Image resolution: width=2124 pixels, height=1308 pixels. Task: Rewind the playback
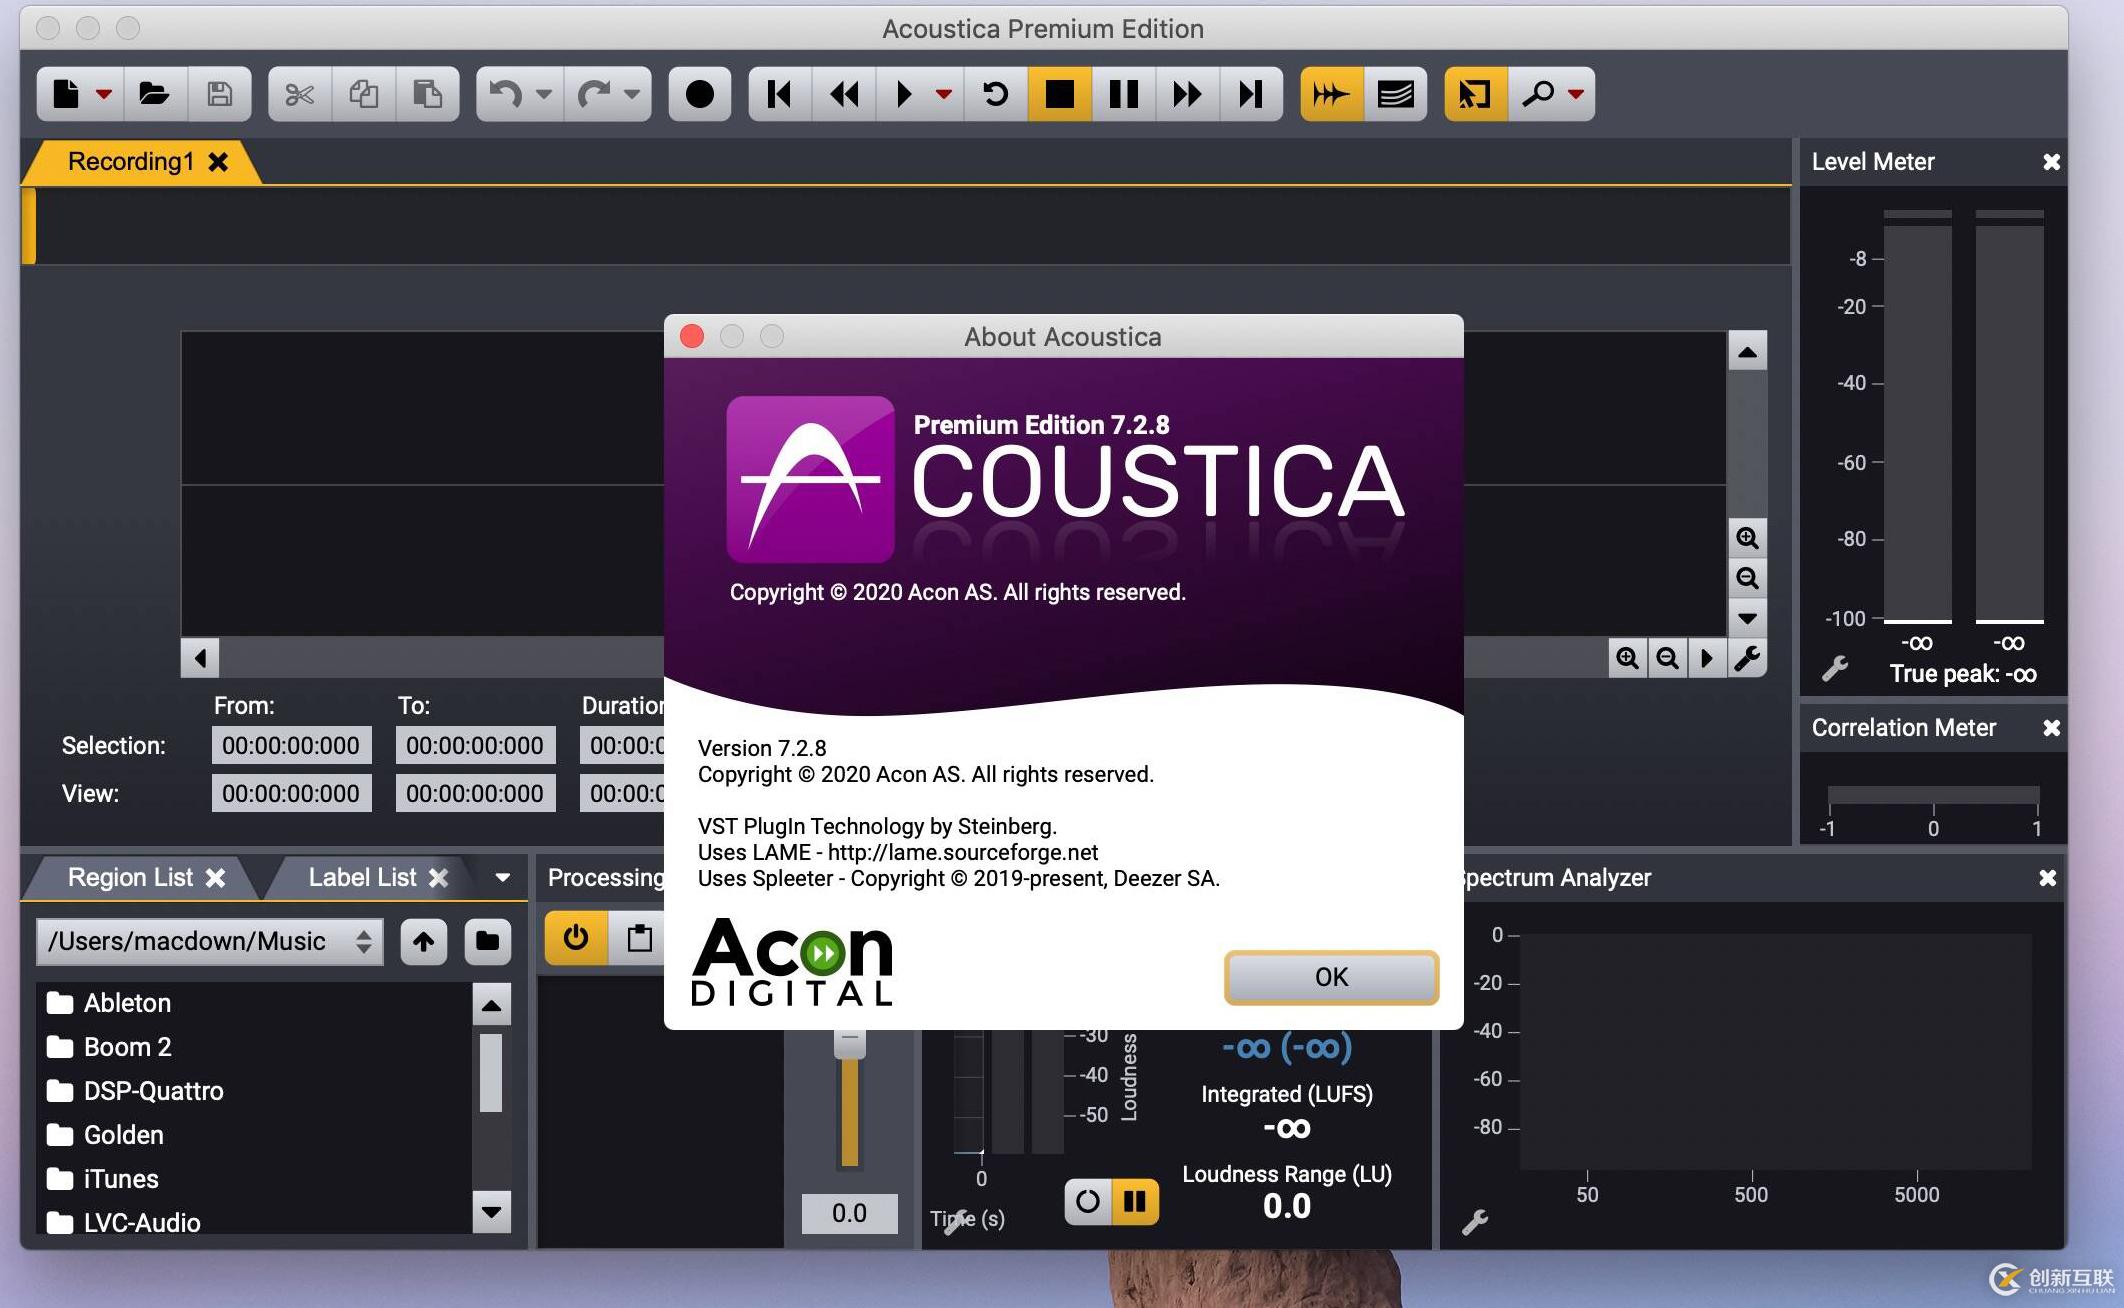point(844,94)
